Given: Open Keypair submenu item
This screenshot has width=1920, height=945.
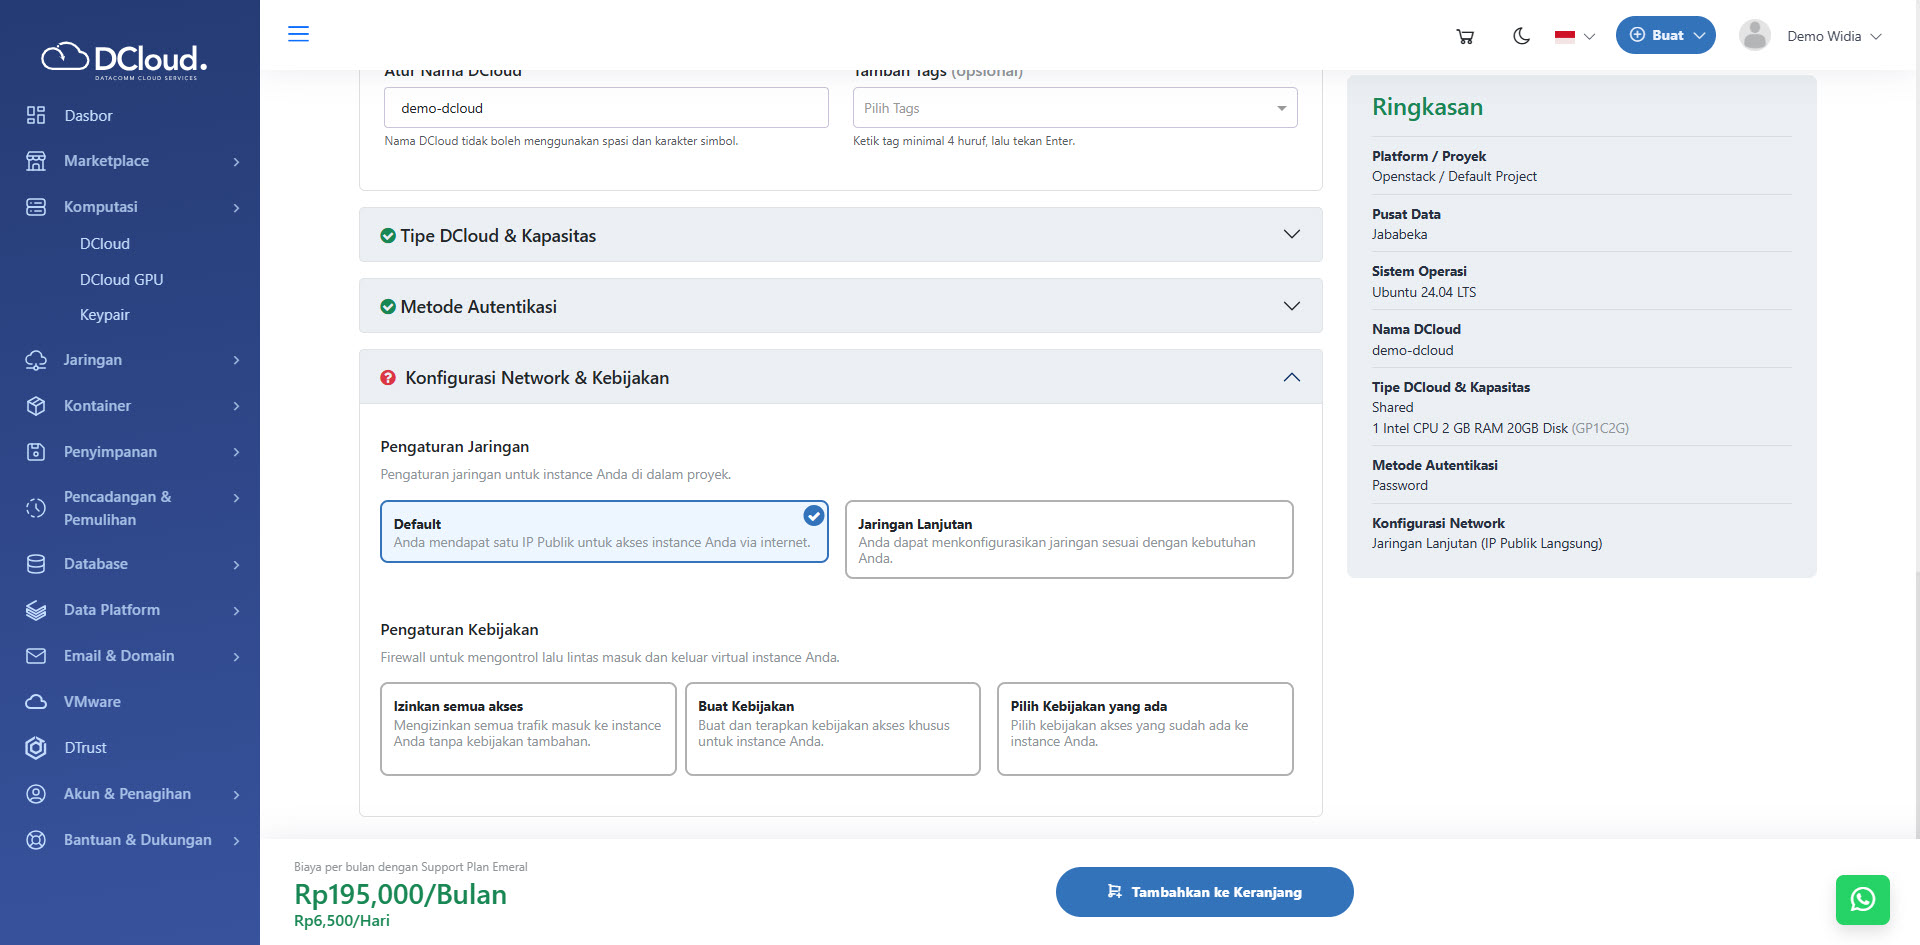Looking at the screenshot, I should point(105,315).
